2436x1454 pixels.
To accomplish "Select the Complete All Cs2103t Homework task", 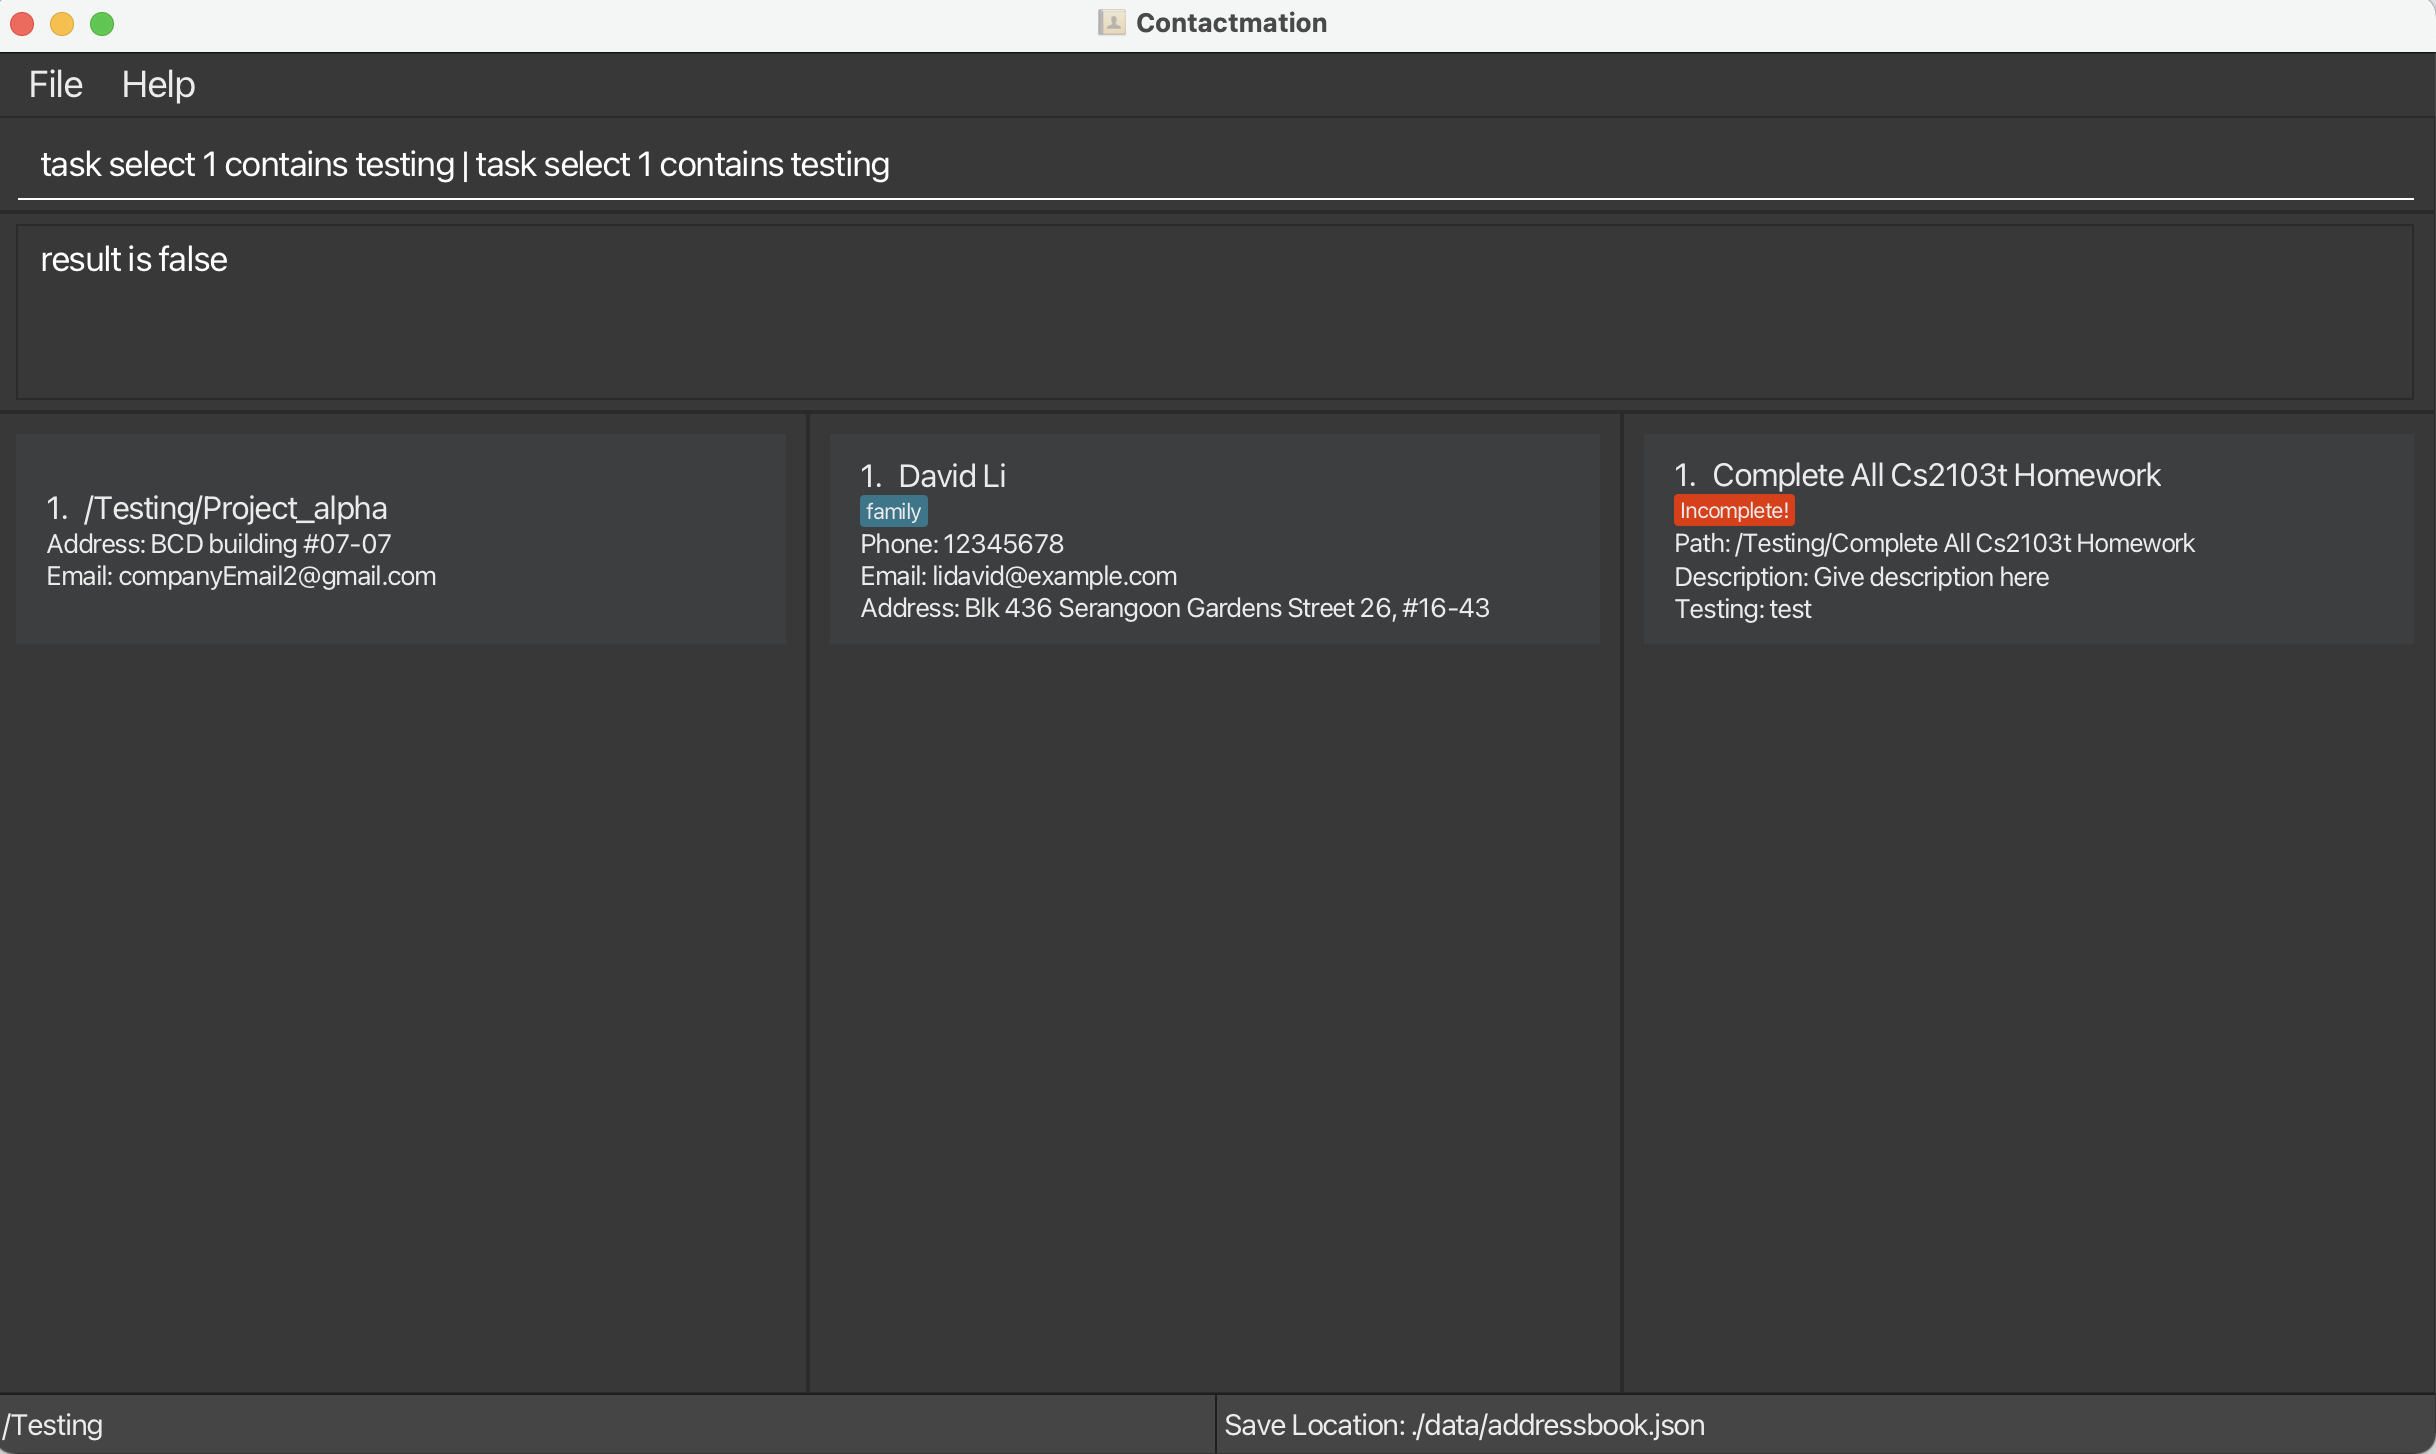I will pos(2028,539).
